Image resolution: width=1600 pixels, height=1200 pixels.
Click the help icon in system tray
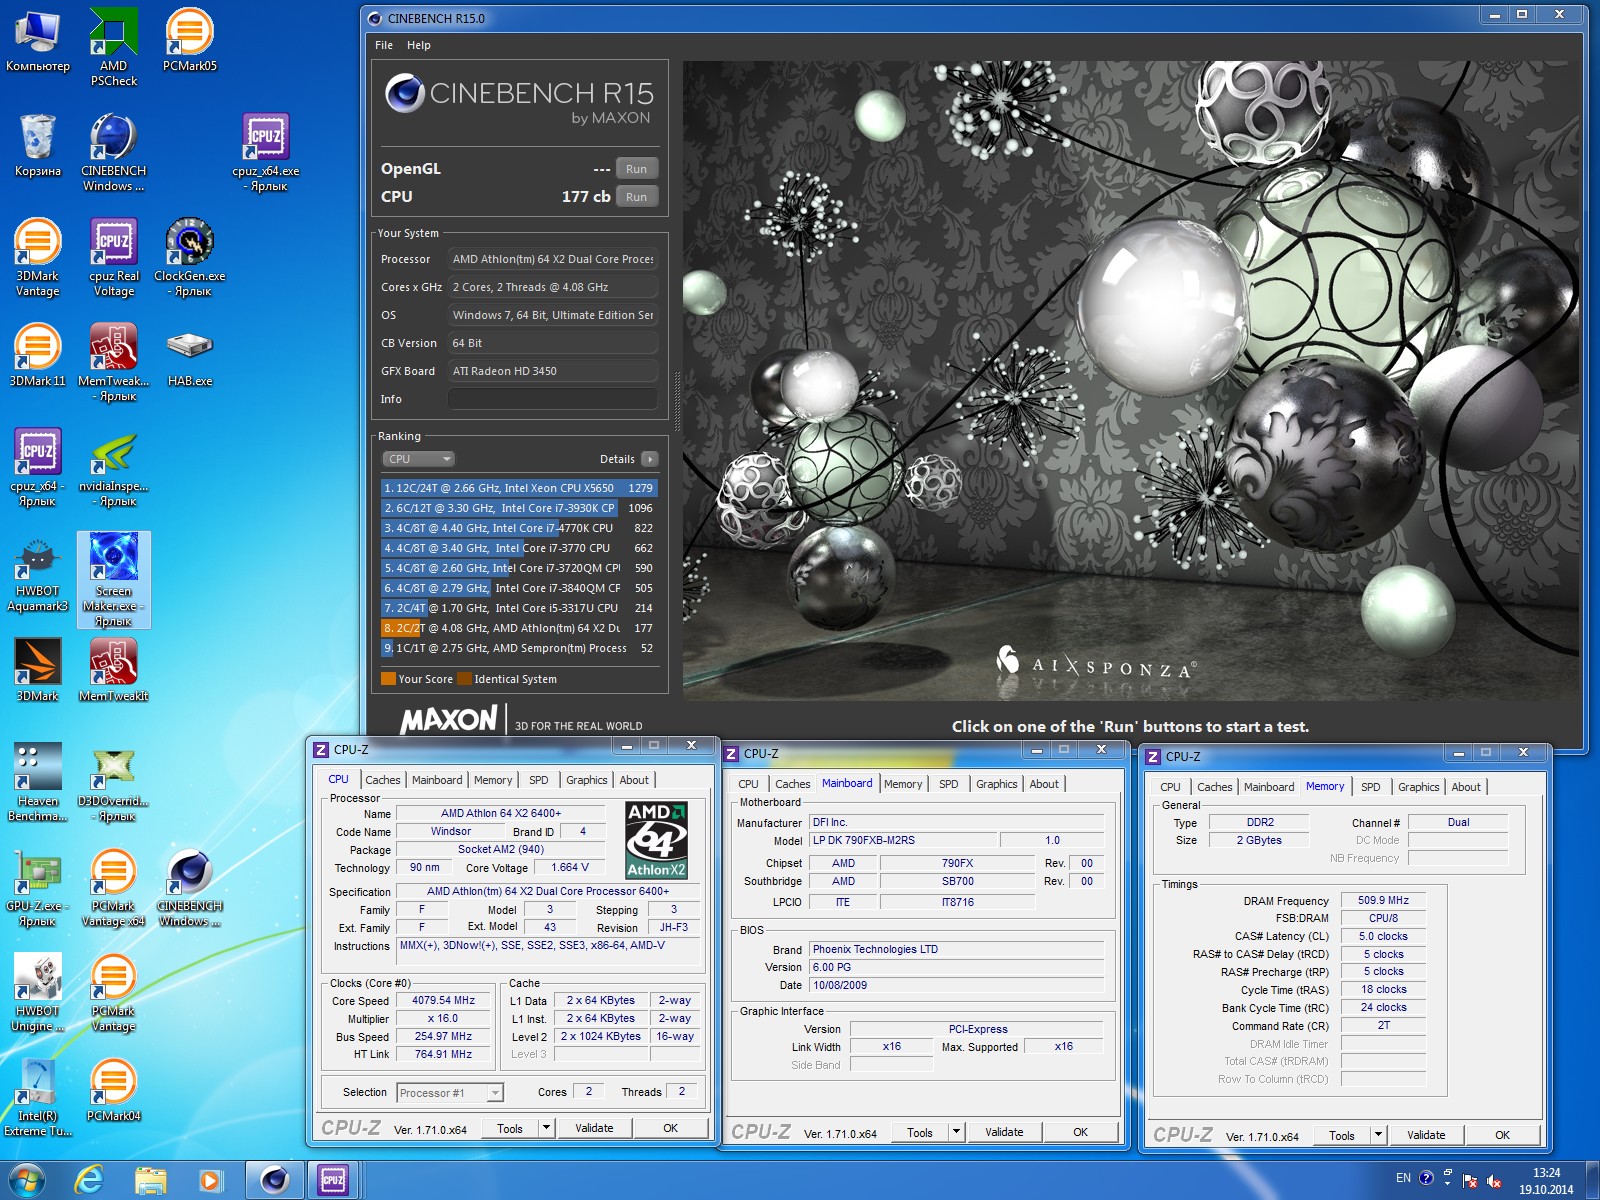pos(1426,1178)
